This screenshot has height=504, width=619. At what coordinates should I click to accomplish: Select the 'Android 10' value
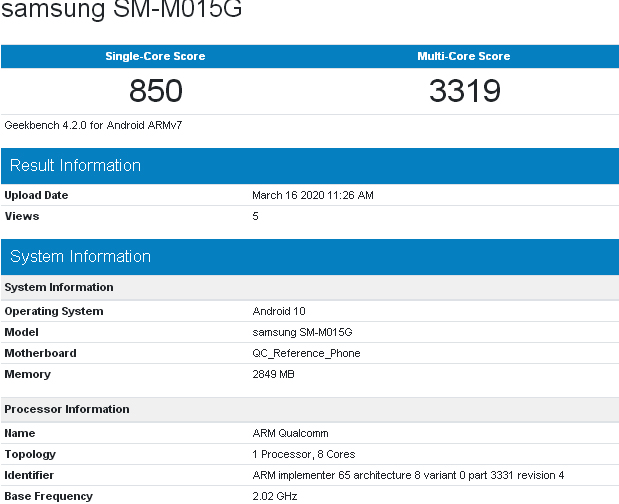coord(279,311)
